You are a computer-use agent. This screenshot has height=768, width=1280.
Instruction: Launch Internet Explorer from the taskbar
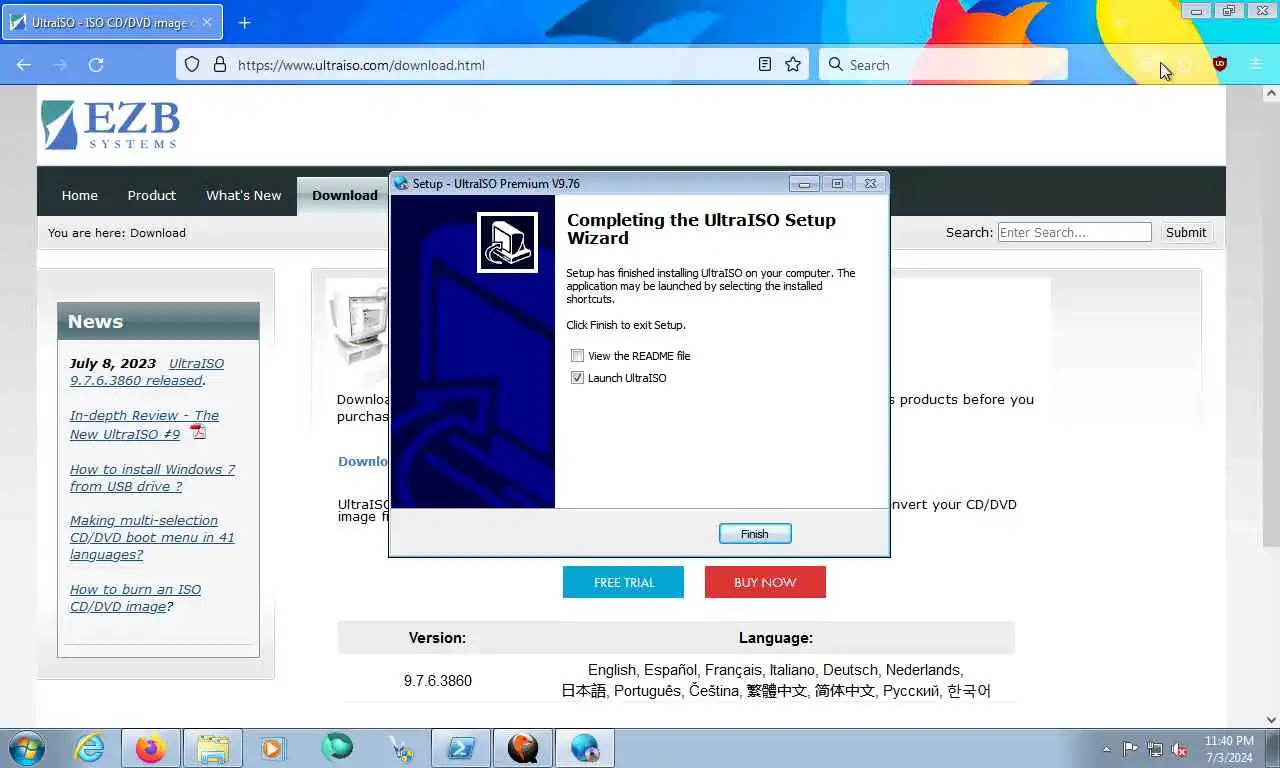click(x=89, y=747)
